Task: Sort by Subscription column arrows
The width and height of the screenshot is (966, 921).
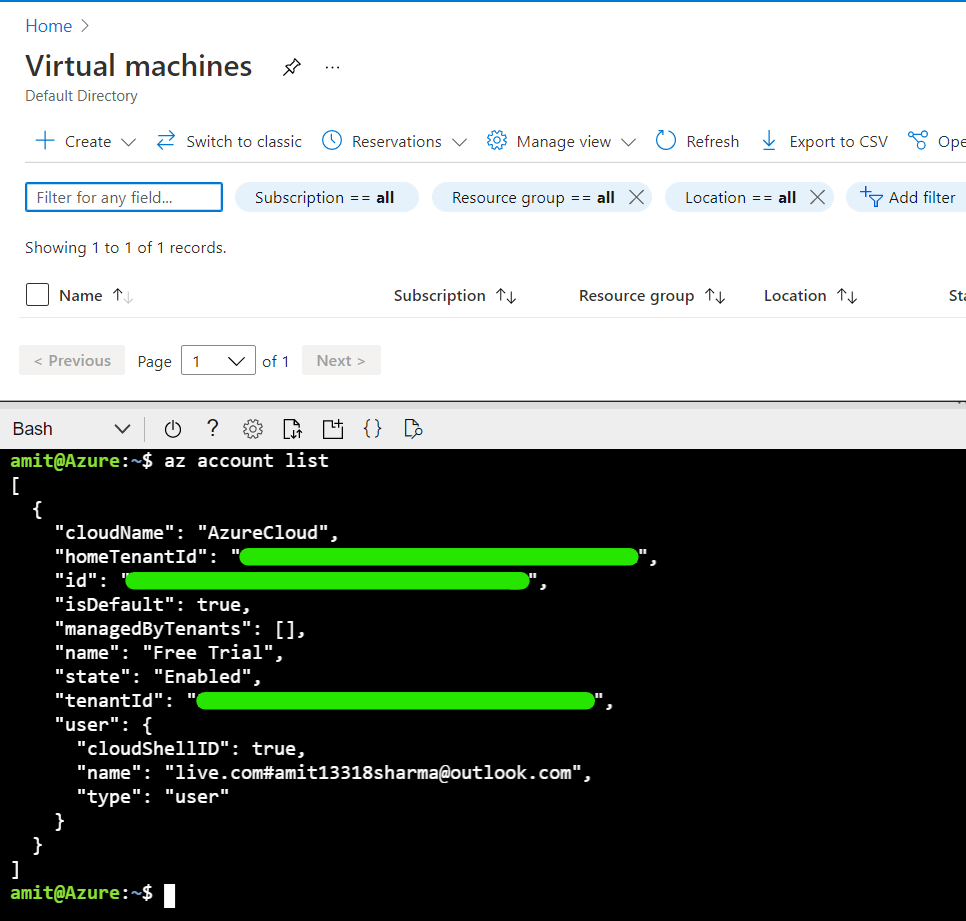Action: click(506, 296)
